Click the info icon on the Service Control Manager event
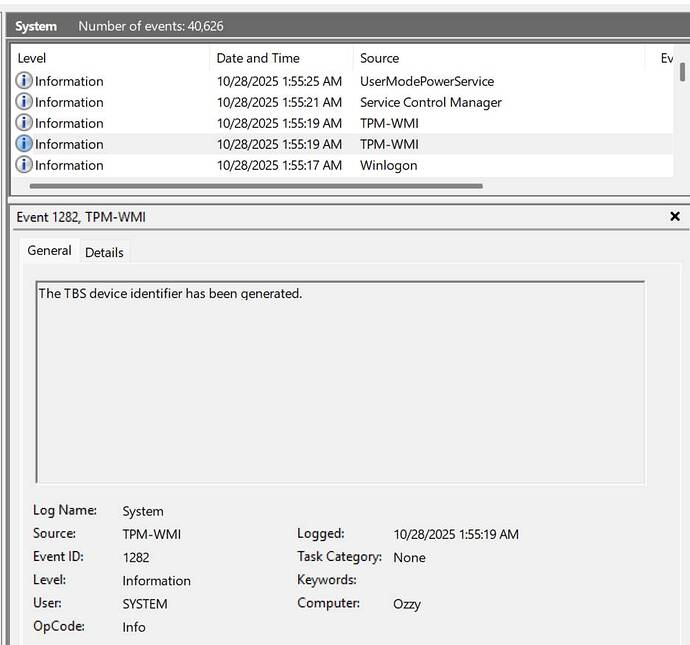Image resolution: width=690 pixels, height=645 pixels. point(24,102)
